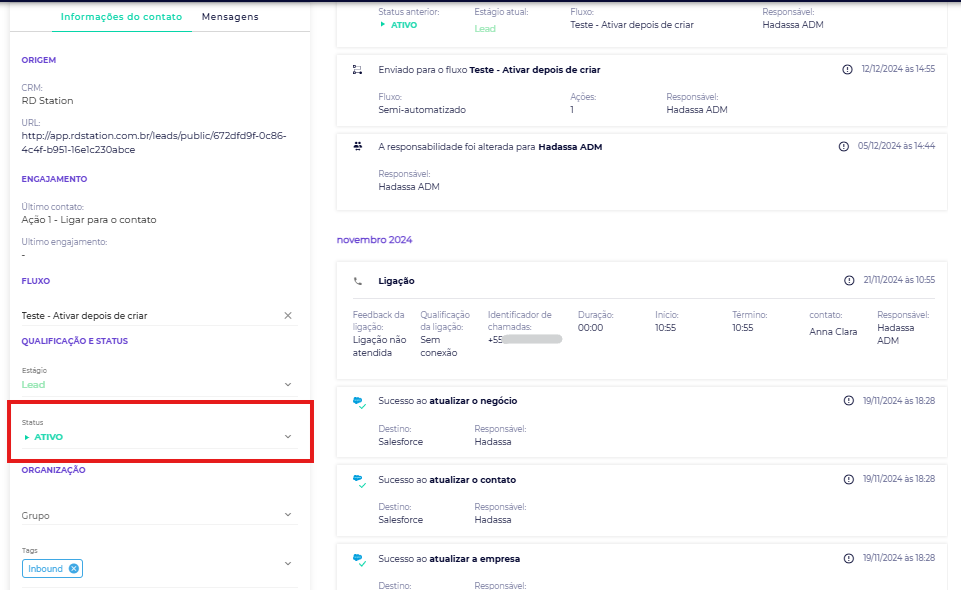Expand the Grupo dropdown

click(288, 515)
